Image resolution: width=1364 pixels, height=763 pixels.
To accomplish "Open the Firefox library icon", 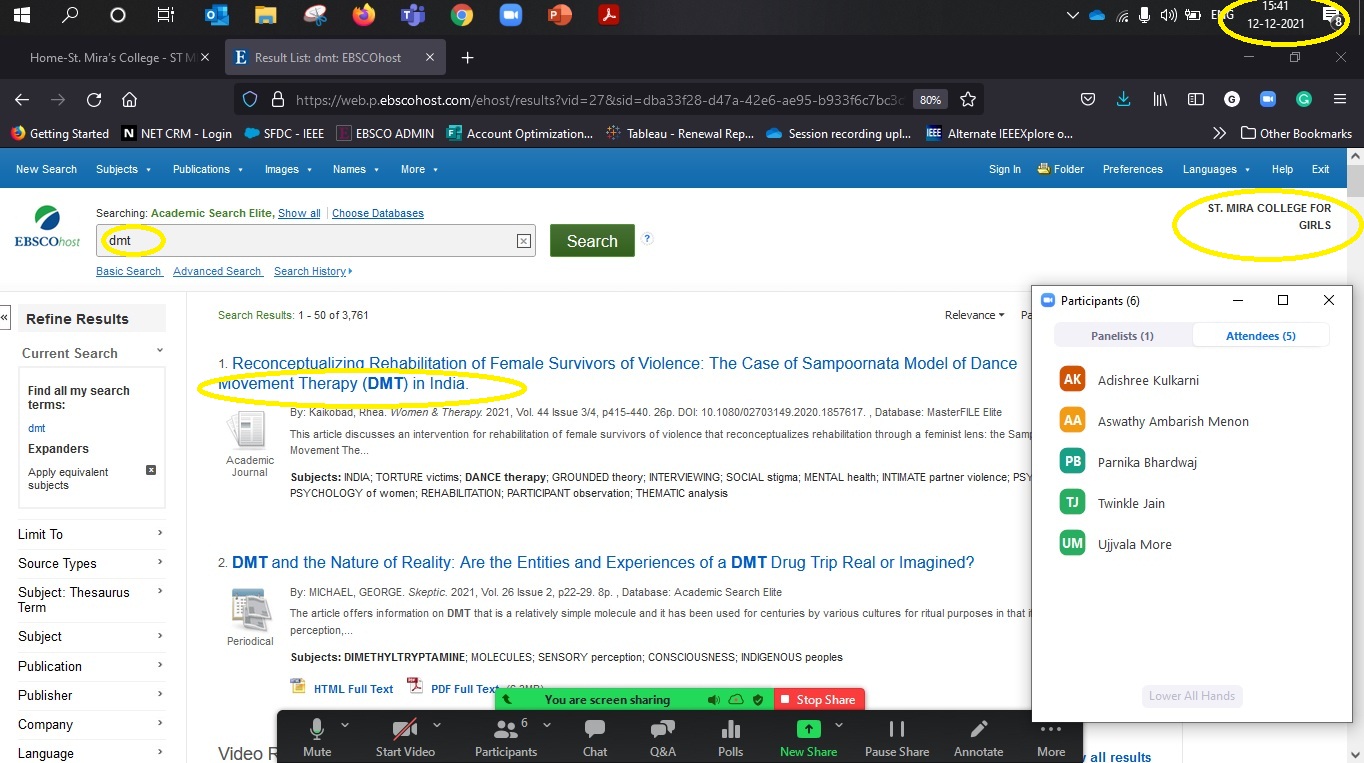I will point(1160,99).
